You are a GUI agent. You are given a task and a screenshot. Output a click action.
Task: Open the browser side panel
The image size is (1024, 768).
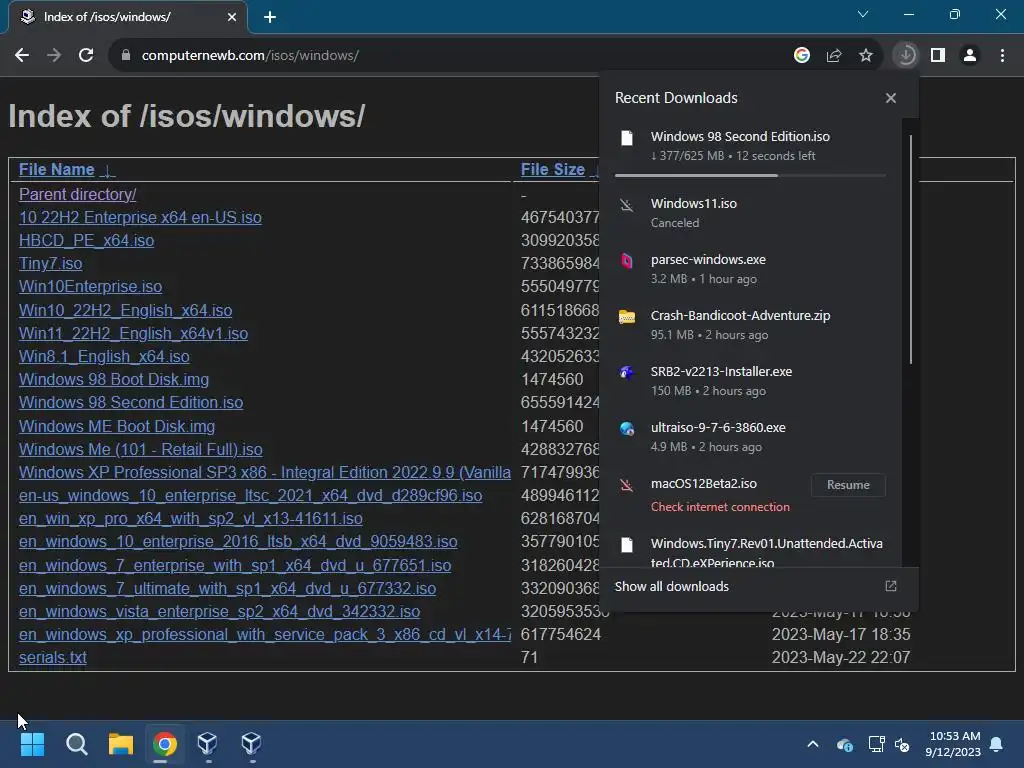pyautogui.click(x=938, y=56)
